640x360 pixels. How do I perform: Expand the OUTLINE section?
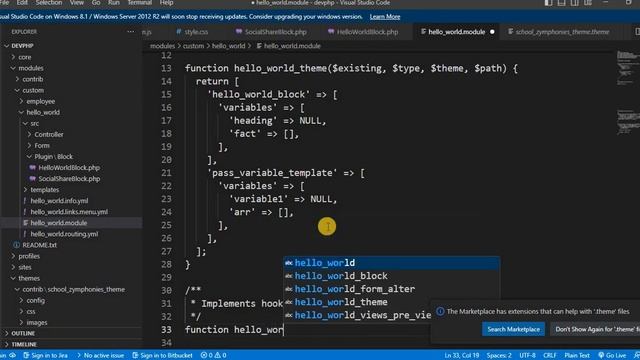click(71, 333)
